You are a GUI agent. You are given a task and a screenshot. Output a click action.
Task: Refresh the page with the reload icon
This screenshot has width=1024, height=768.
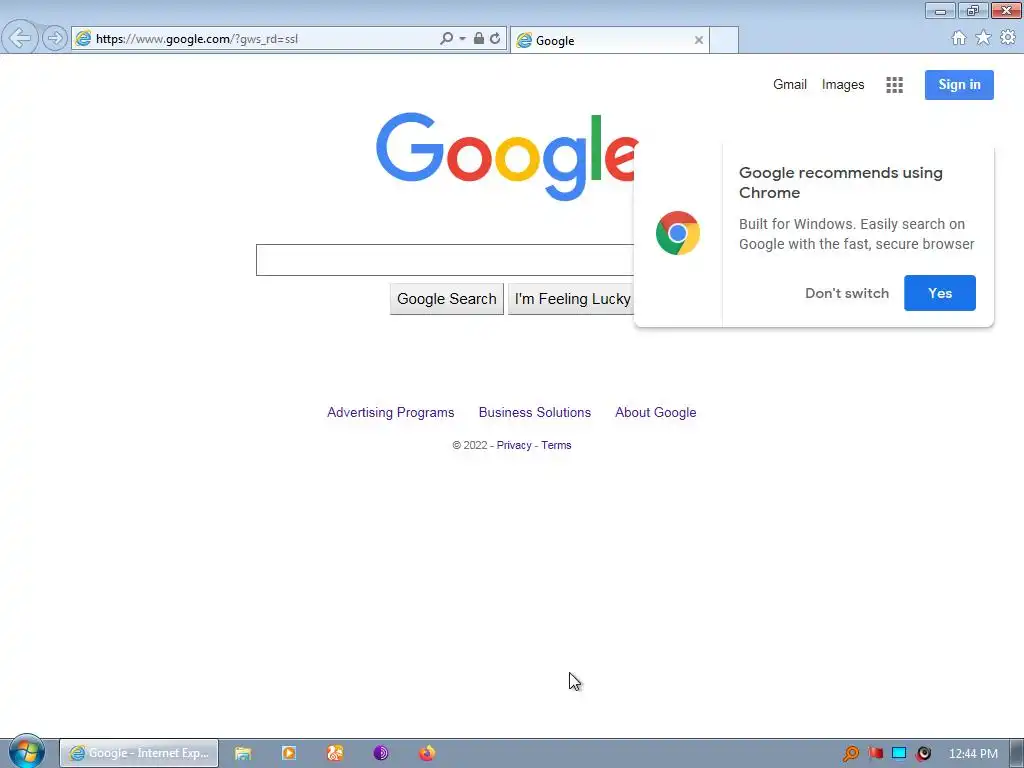tap(495, 39)
